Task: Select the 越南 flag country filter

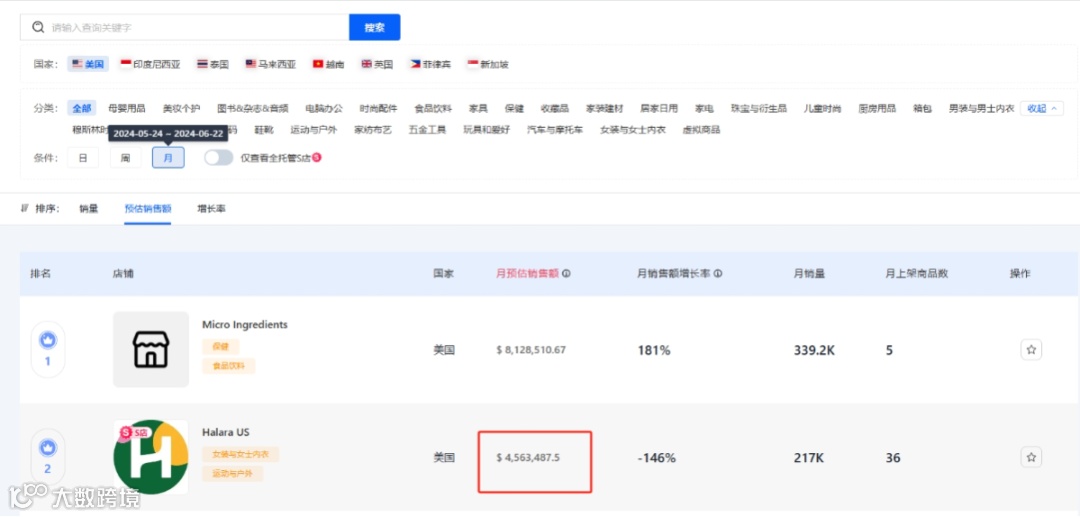Action: point(329,64)
